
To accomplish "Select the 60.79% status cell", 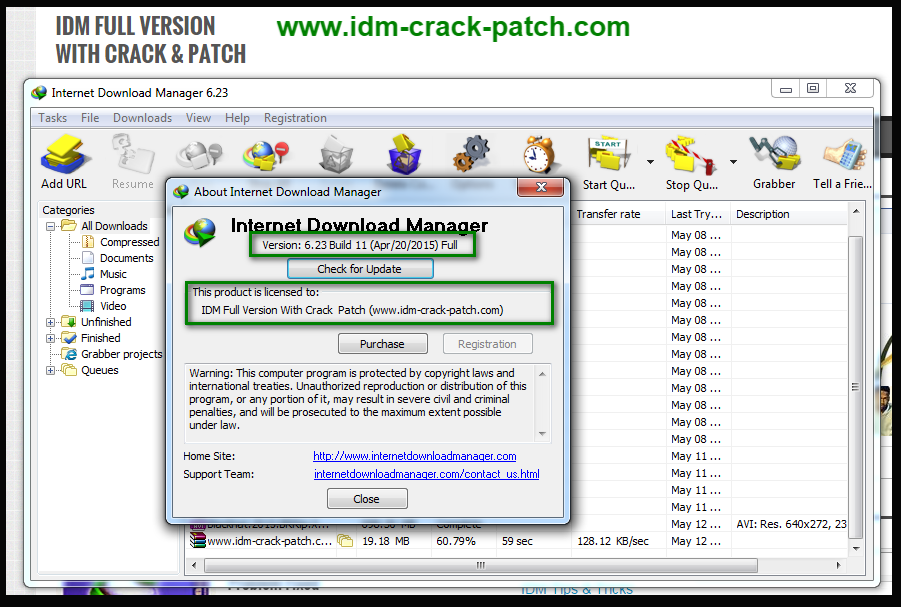I will point(456,541).
